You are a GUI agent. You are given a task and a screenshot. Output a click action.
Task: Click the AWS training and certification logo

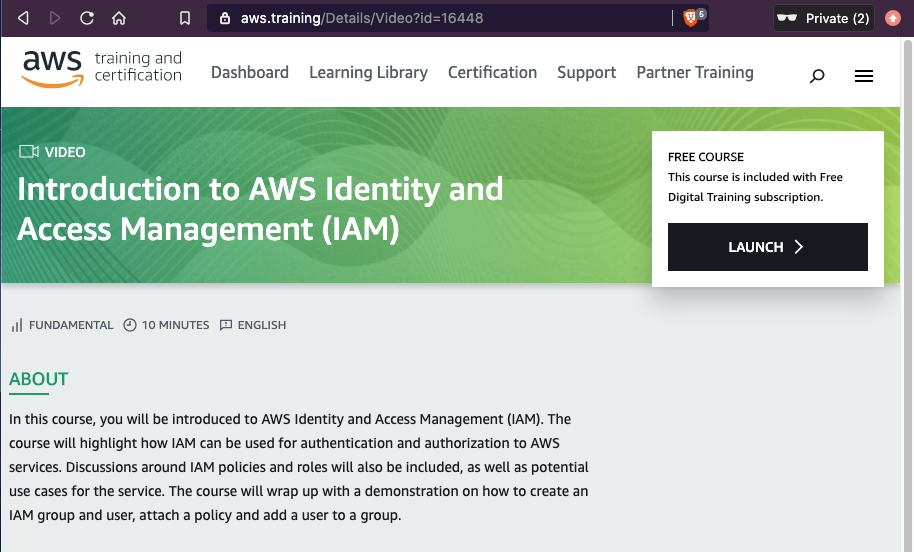click(x=101, y=68)
